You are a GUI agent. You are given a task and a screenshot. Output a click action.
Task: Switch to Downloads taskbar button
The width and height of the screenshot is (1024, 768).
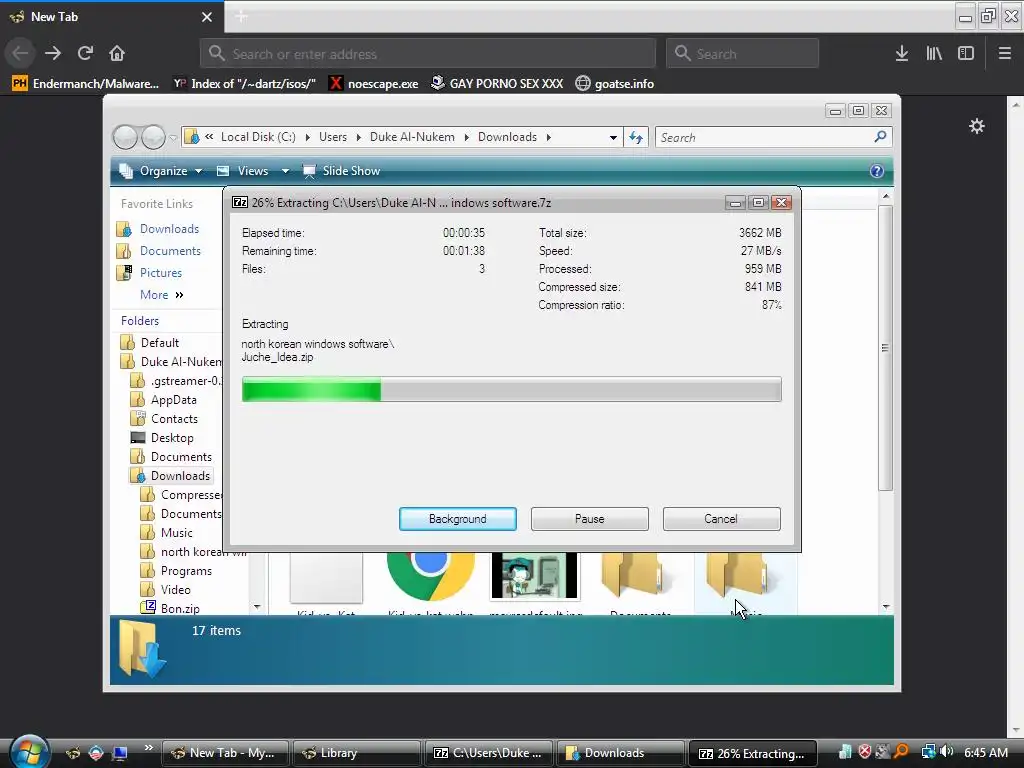(620, 753)
